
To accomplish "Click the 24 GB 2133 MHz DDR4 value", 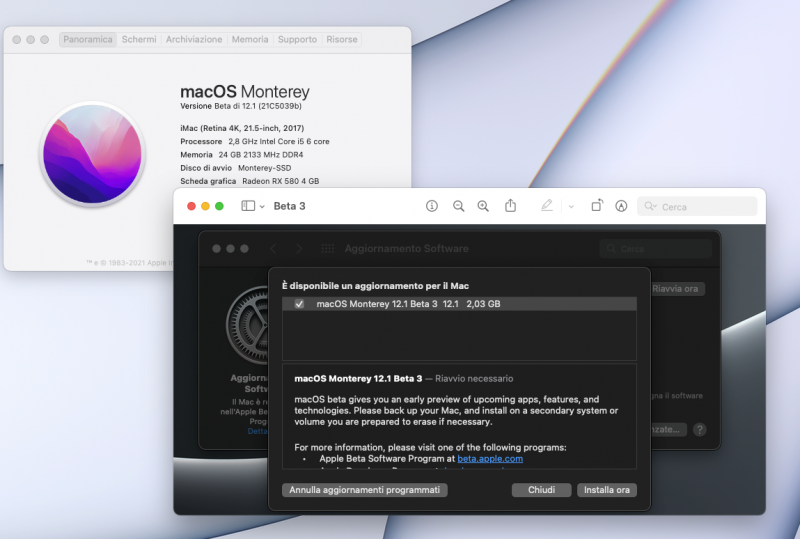I will [261, 155].
